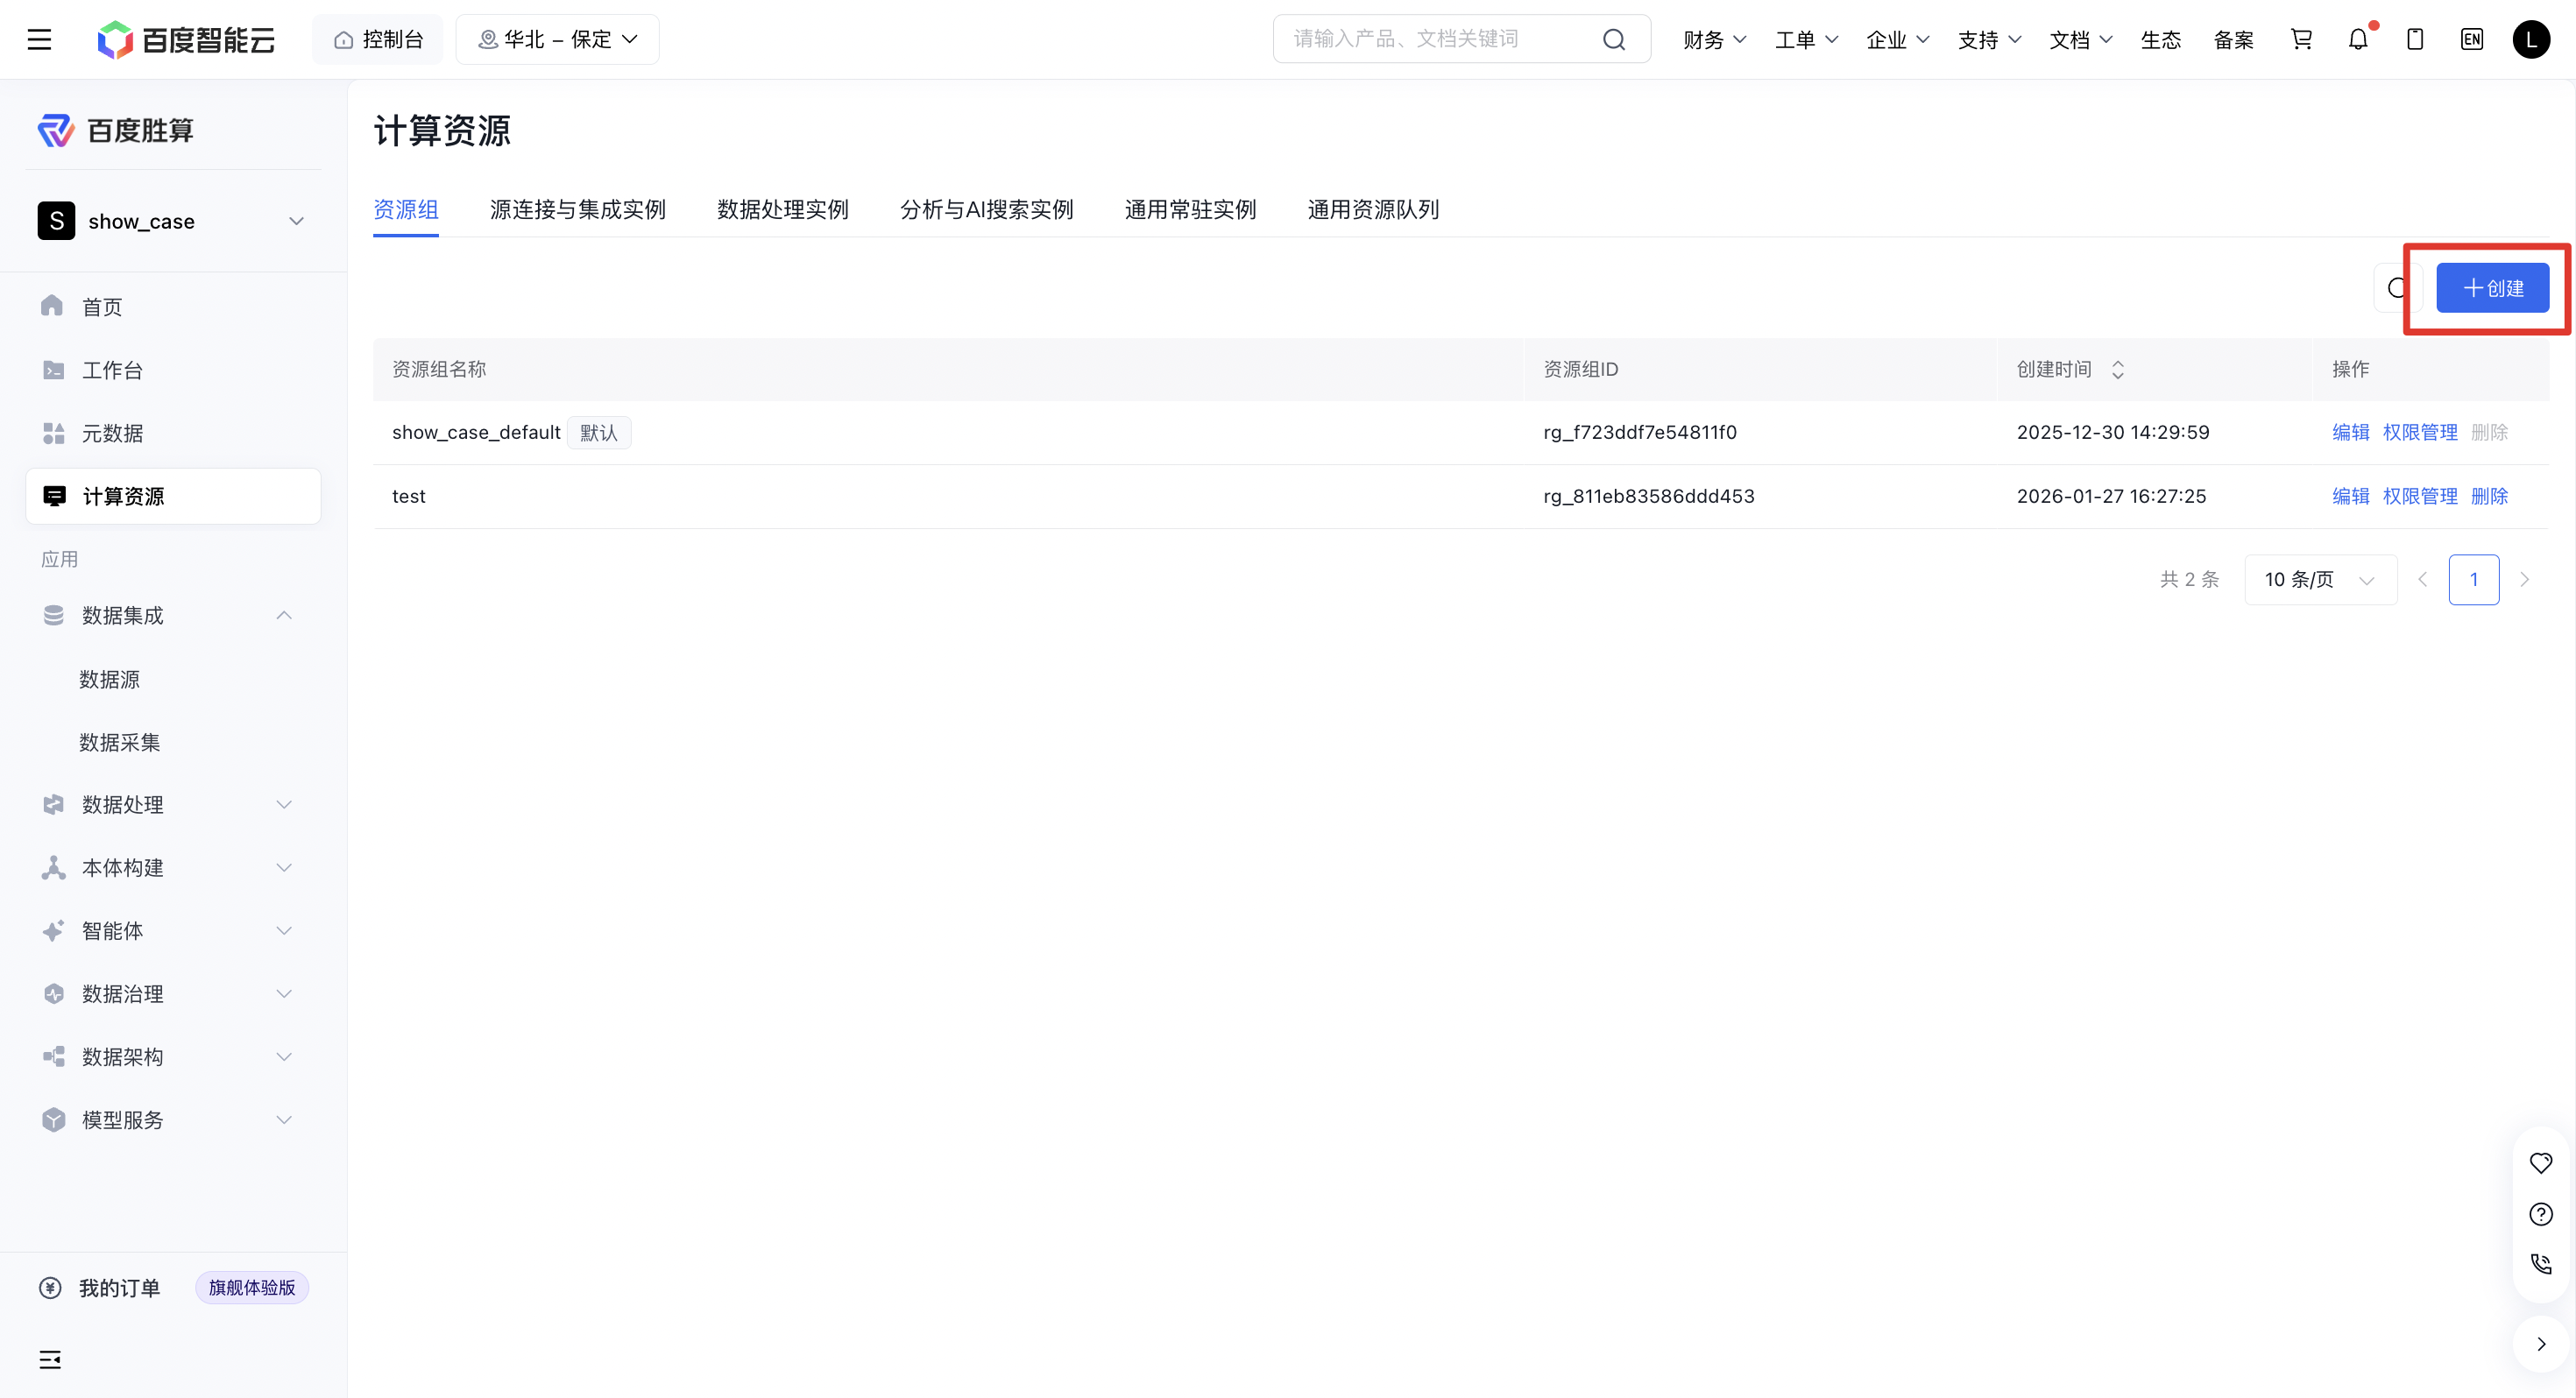The height and width of the screenshot is (1398, 2576).
Task: Click 删除 for the test row
Action: pyautogui.click(x=2490, y=496)
